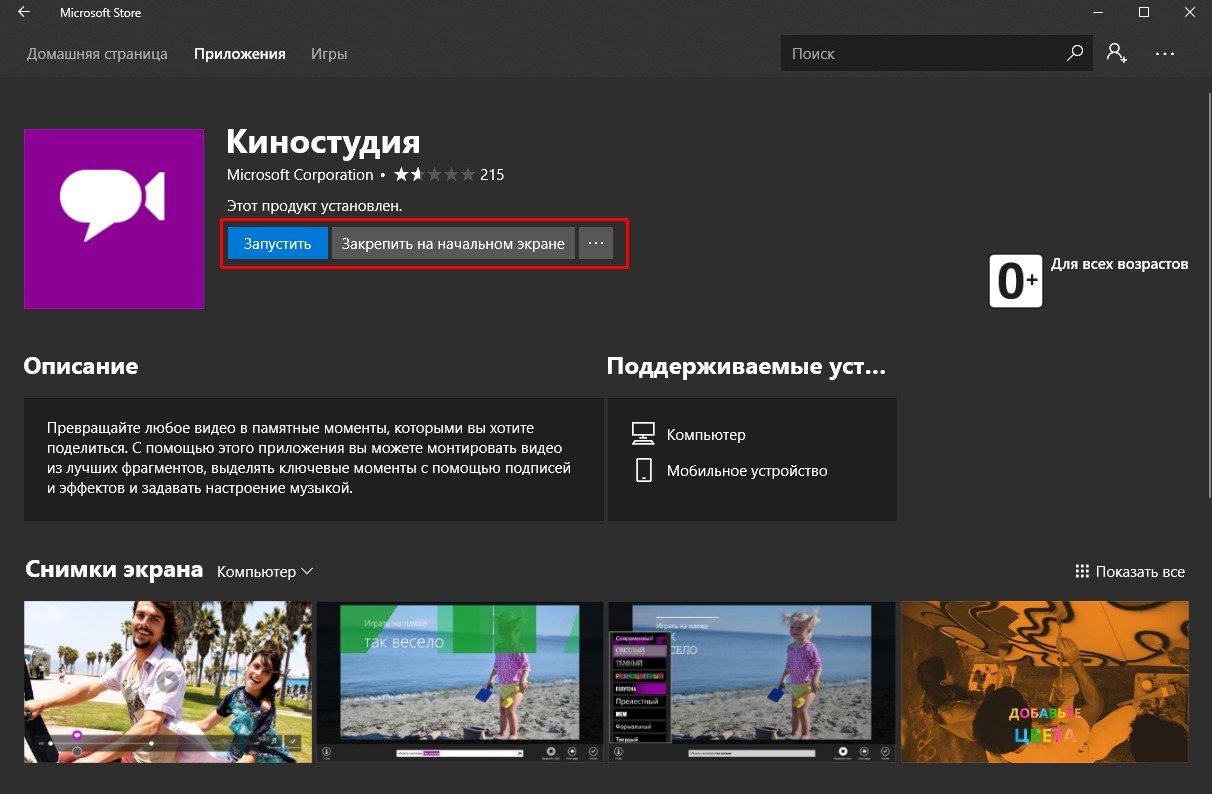1212x794 pixels.
Task: Click the Поддерживаемые уст... heading
Action: point(746,367)
